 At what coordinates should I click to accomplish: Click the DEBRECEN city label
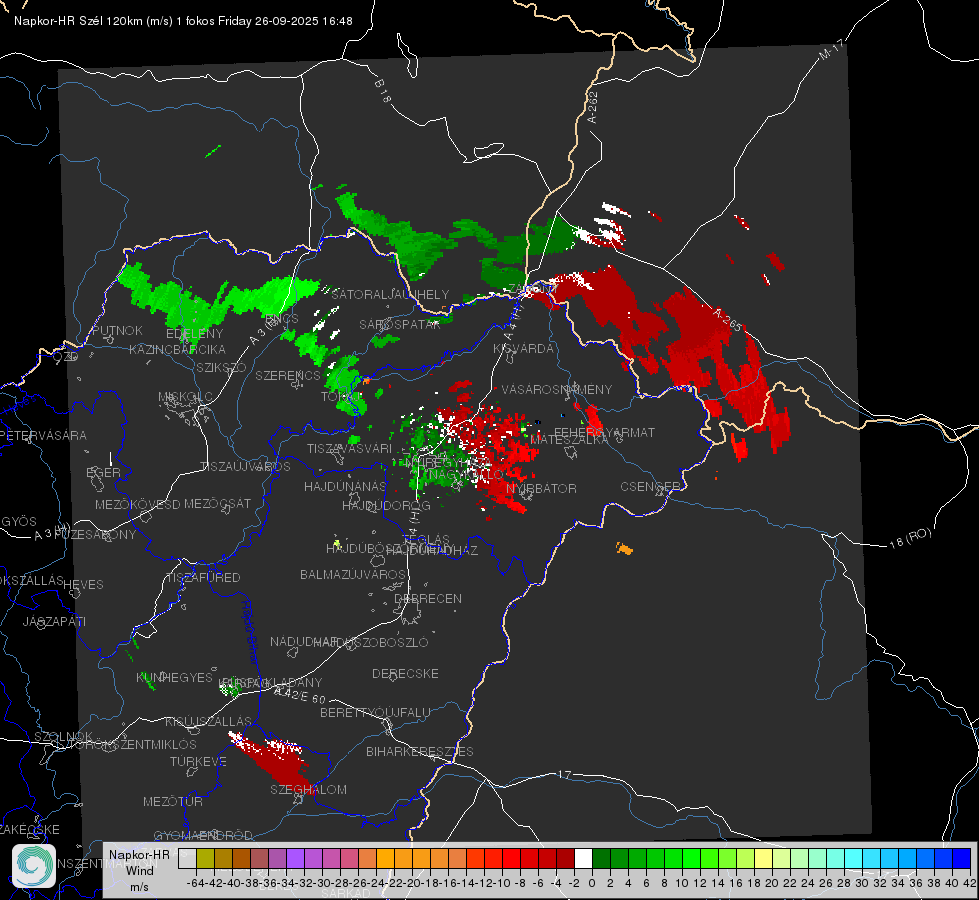(x=428, y=598)
